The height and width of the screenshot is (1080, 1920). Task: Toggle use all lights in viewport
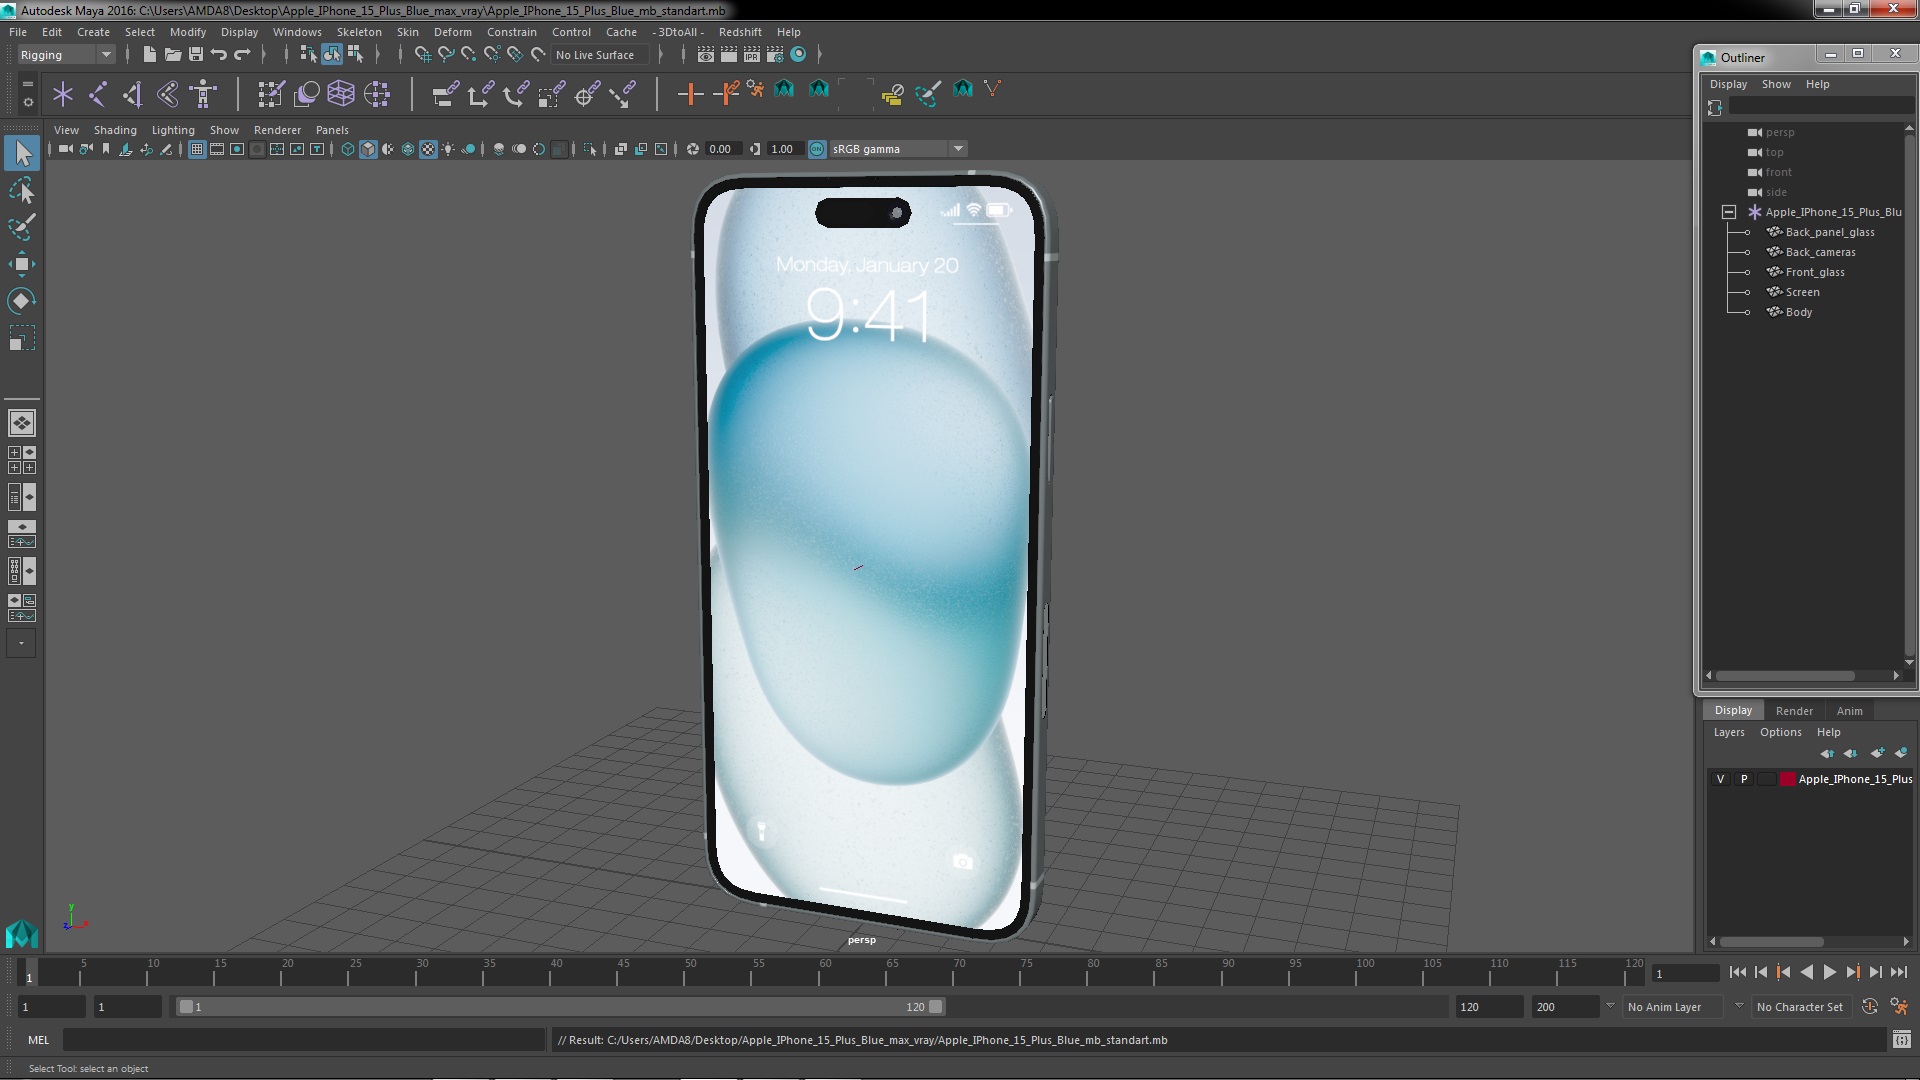(x=448, y=149)
